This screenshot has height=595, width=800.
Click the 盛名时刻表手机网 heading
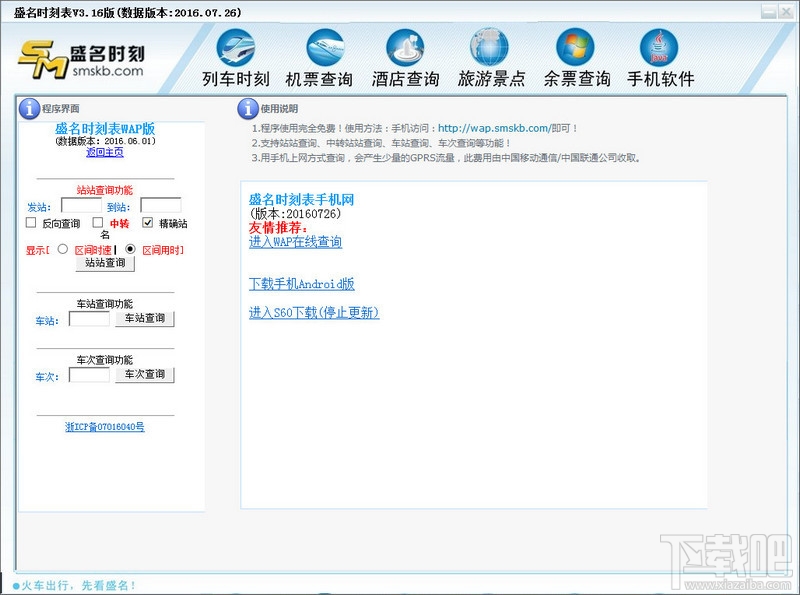click(302, 200)
